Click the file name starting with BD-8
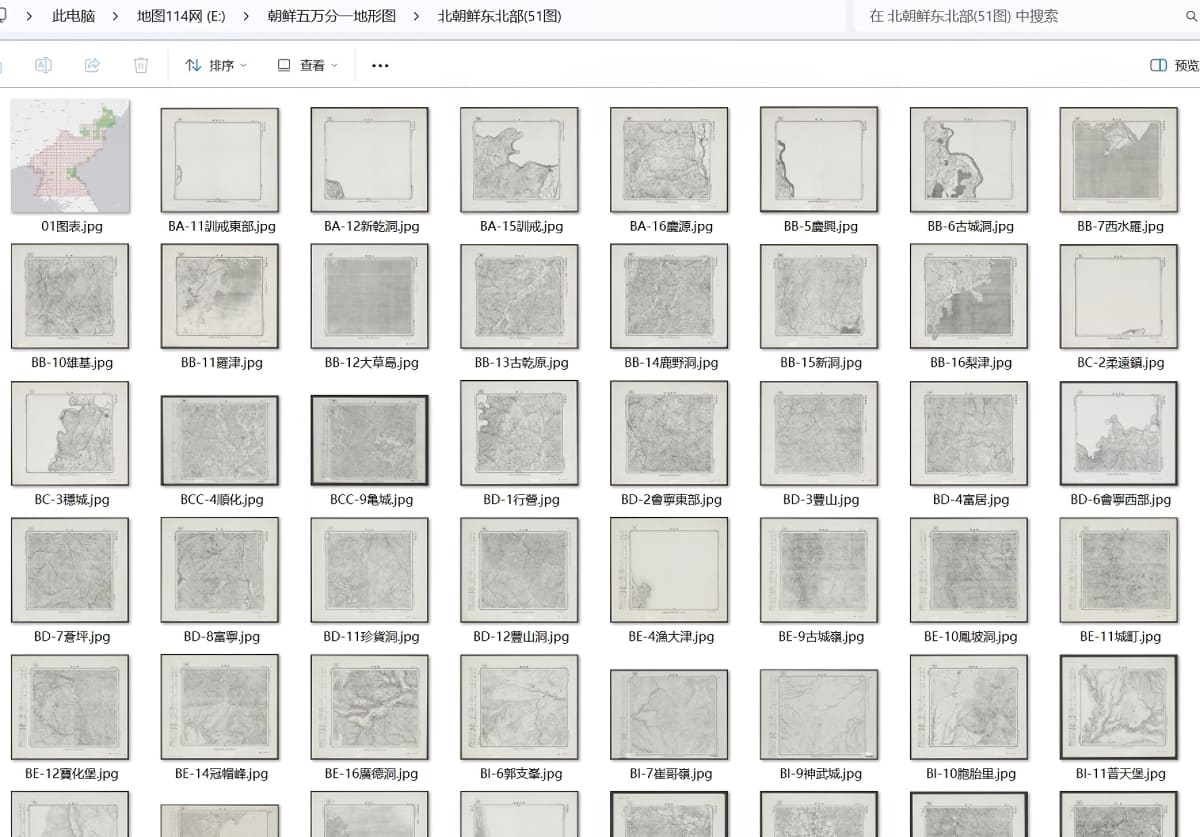This screenshot has width=1200, height=837. 221,637
